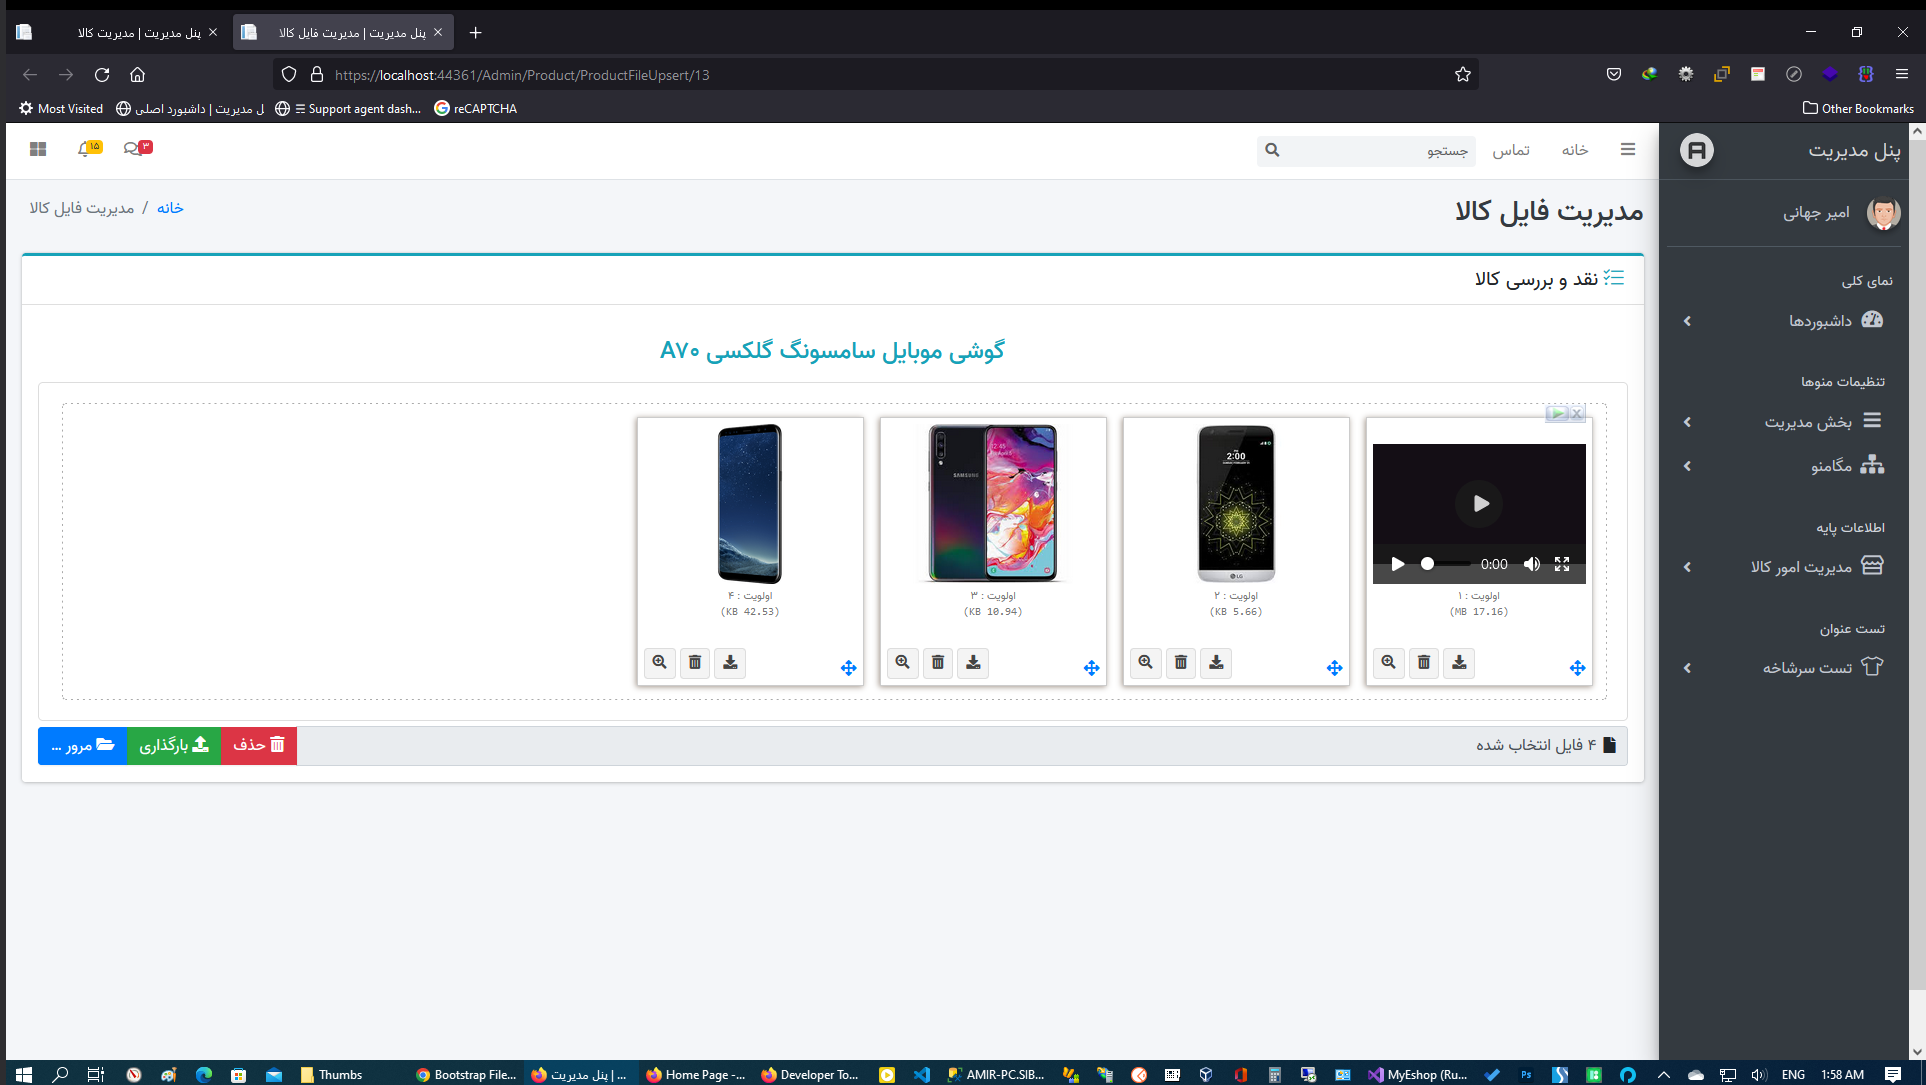The width and height of the screenshot is (1926, 1085).
Task: Click the Samsung Galaxy A70 thumbnail
Action: pyautogui.click(x=992, y=503)
